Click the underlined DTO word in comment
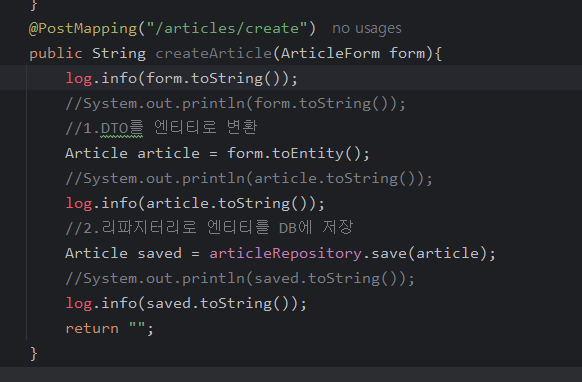 pyautogui.click(x=114, y=128)
